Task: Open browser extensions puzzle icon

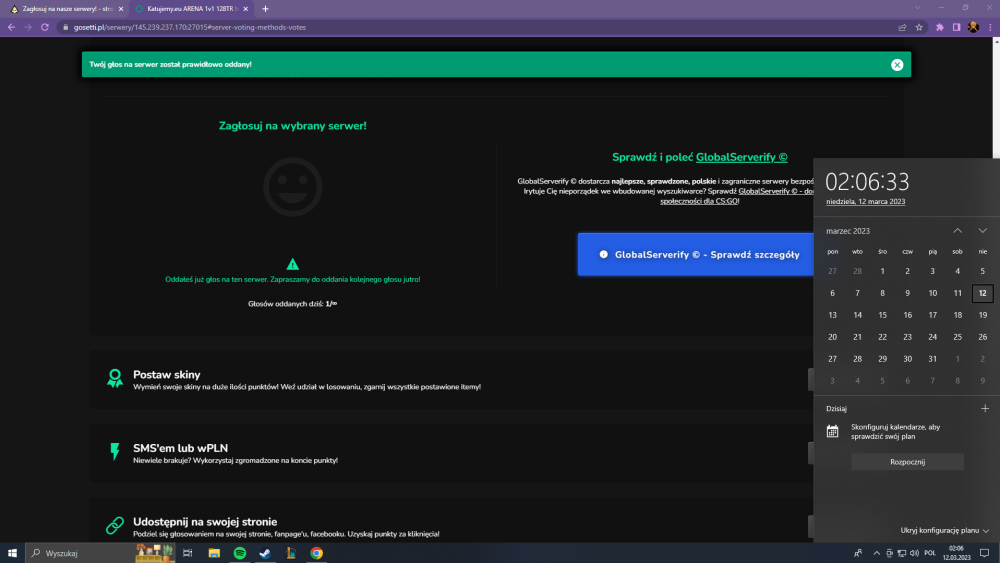Action: coord(939,27)
